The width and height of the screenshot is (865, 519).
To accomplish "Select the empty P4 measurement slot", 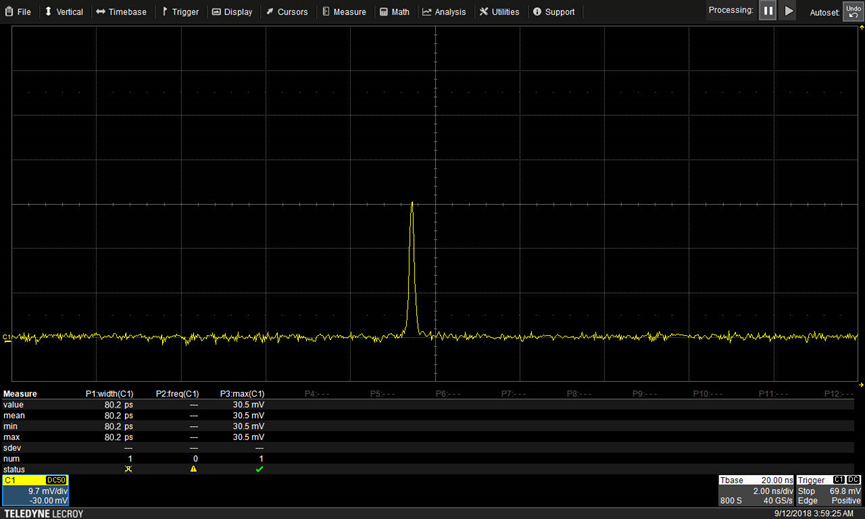I will point(317,394).
